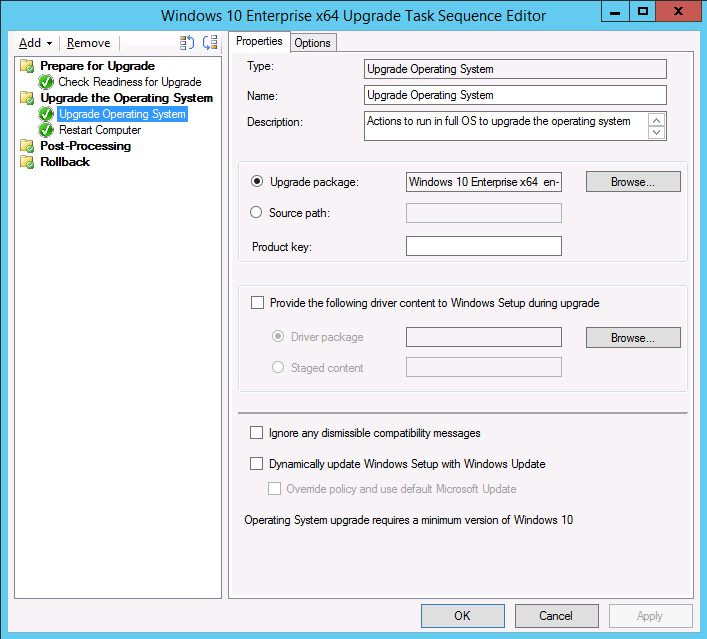
Task: Click Upgrade the Operating System folder icon
Action: [x=27, y=98]
